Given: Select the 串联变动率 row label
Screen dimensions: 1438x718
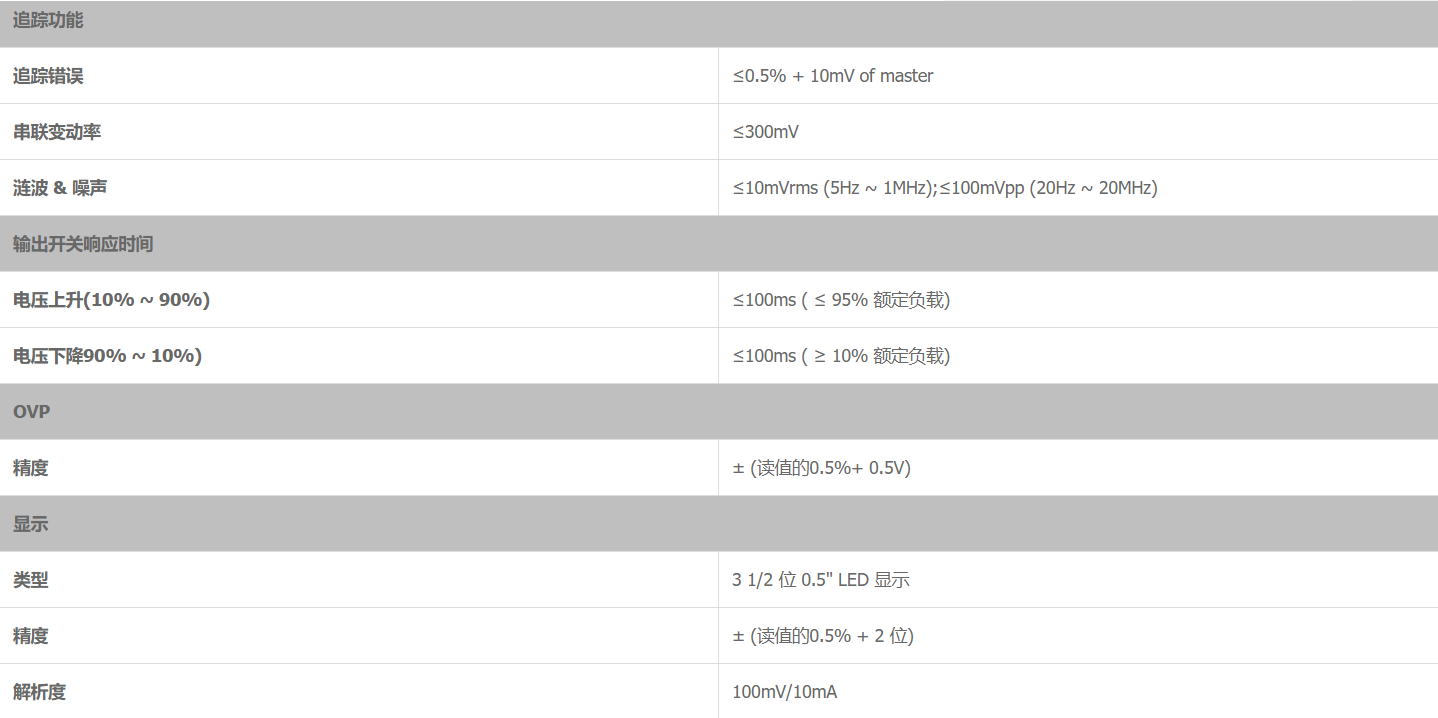Looking at the screenshot, I should click(57, 132).
